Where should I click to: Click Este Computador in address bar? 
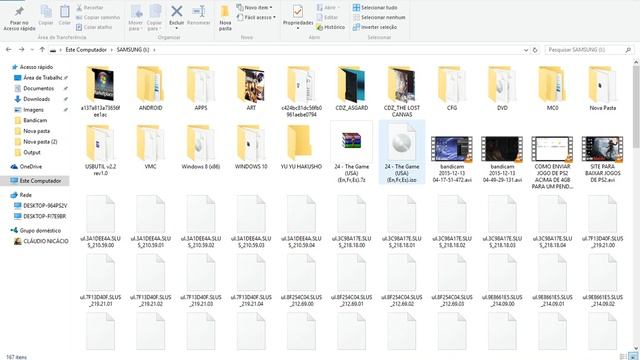tap(86, 50)
